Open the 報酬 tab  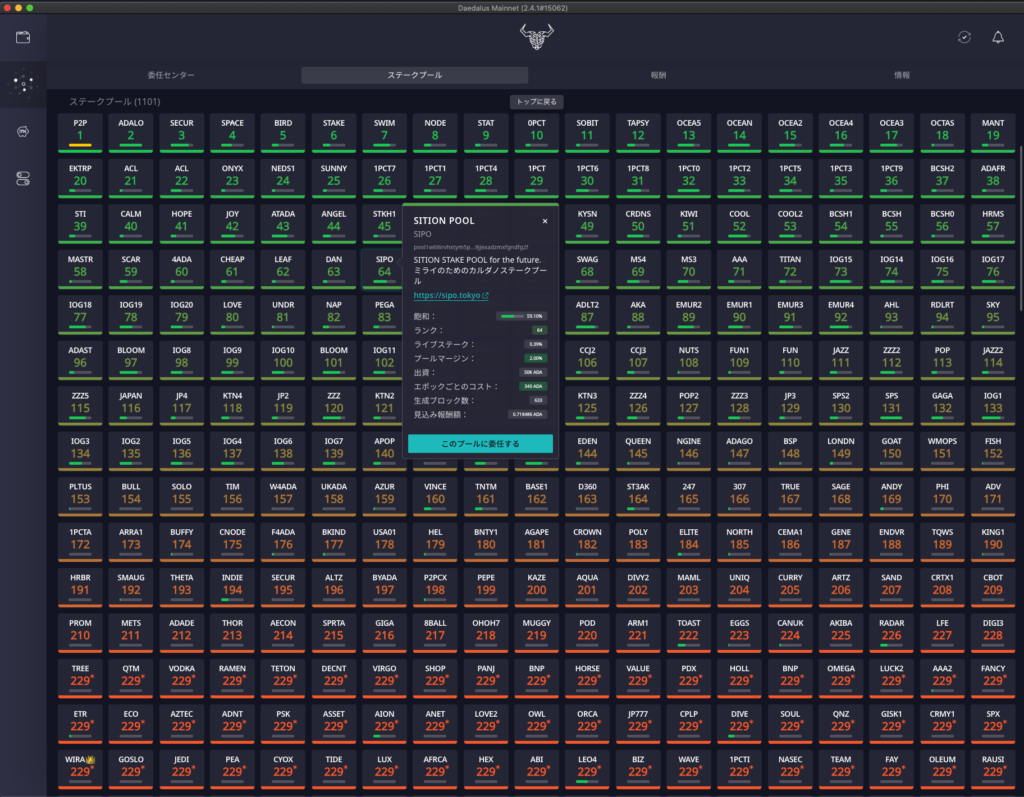(658, 75)
